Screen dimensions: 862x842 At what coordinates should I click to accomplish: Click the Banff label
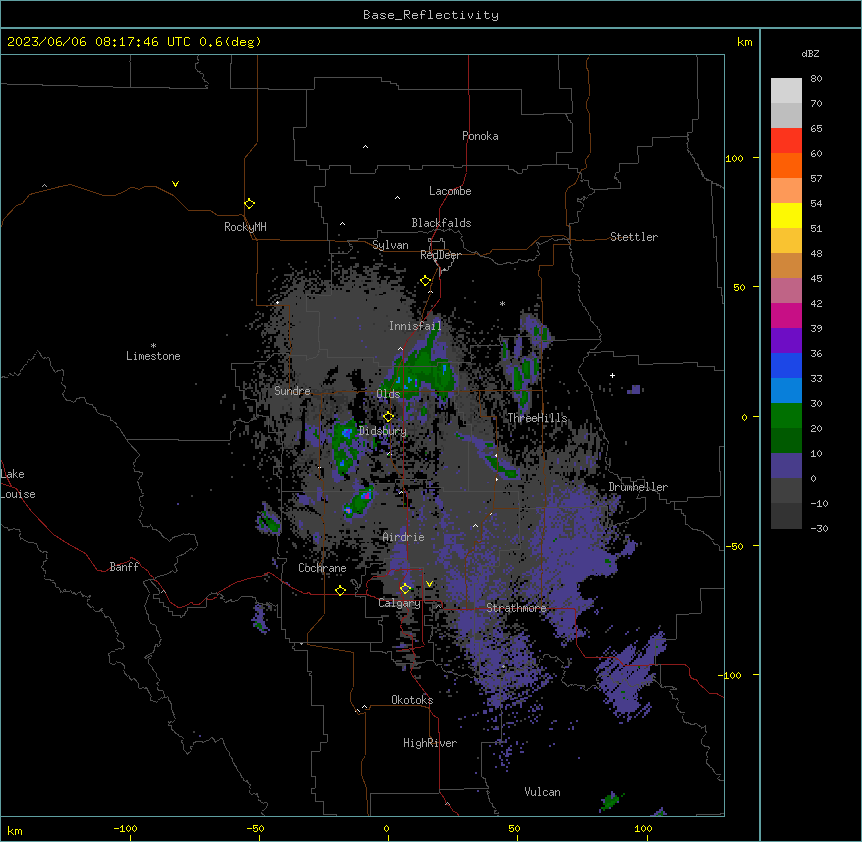click(124, 567)
